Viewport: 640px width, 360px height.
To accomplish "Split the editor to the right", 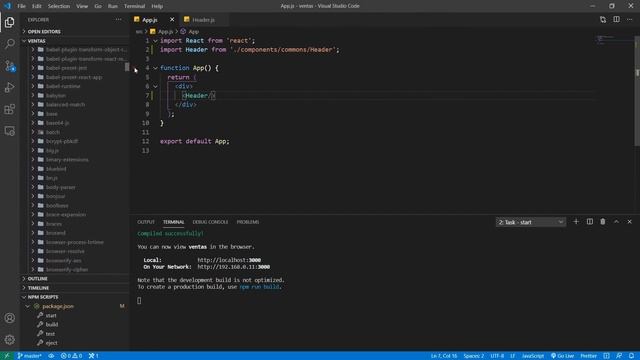I will (616, 20).
